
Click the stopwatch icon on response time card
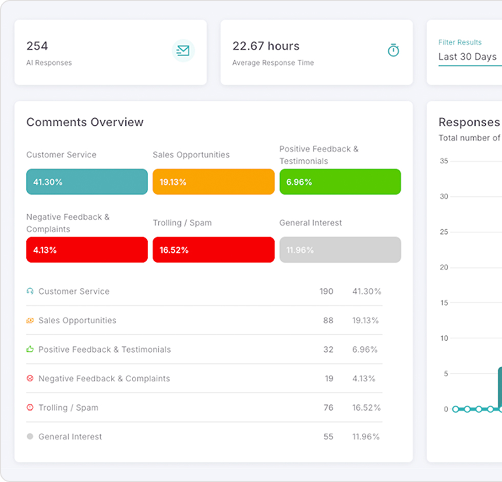pos(393,50)
